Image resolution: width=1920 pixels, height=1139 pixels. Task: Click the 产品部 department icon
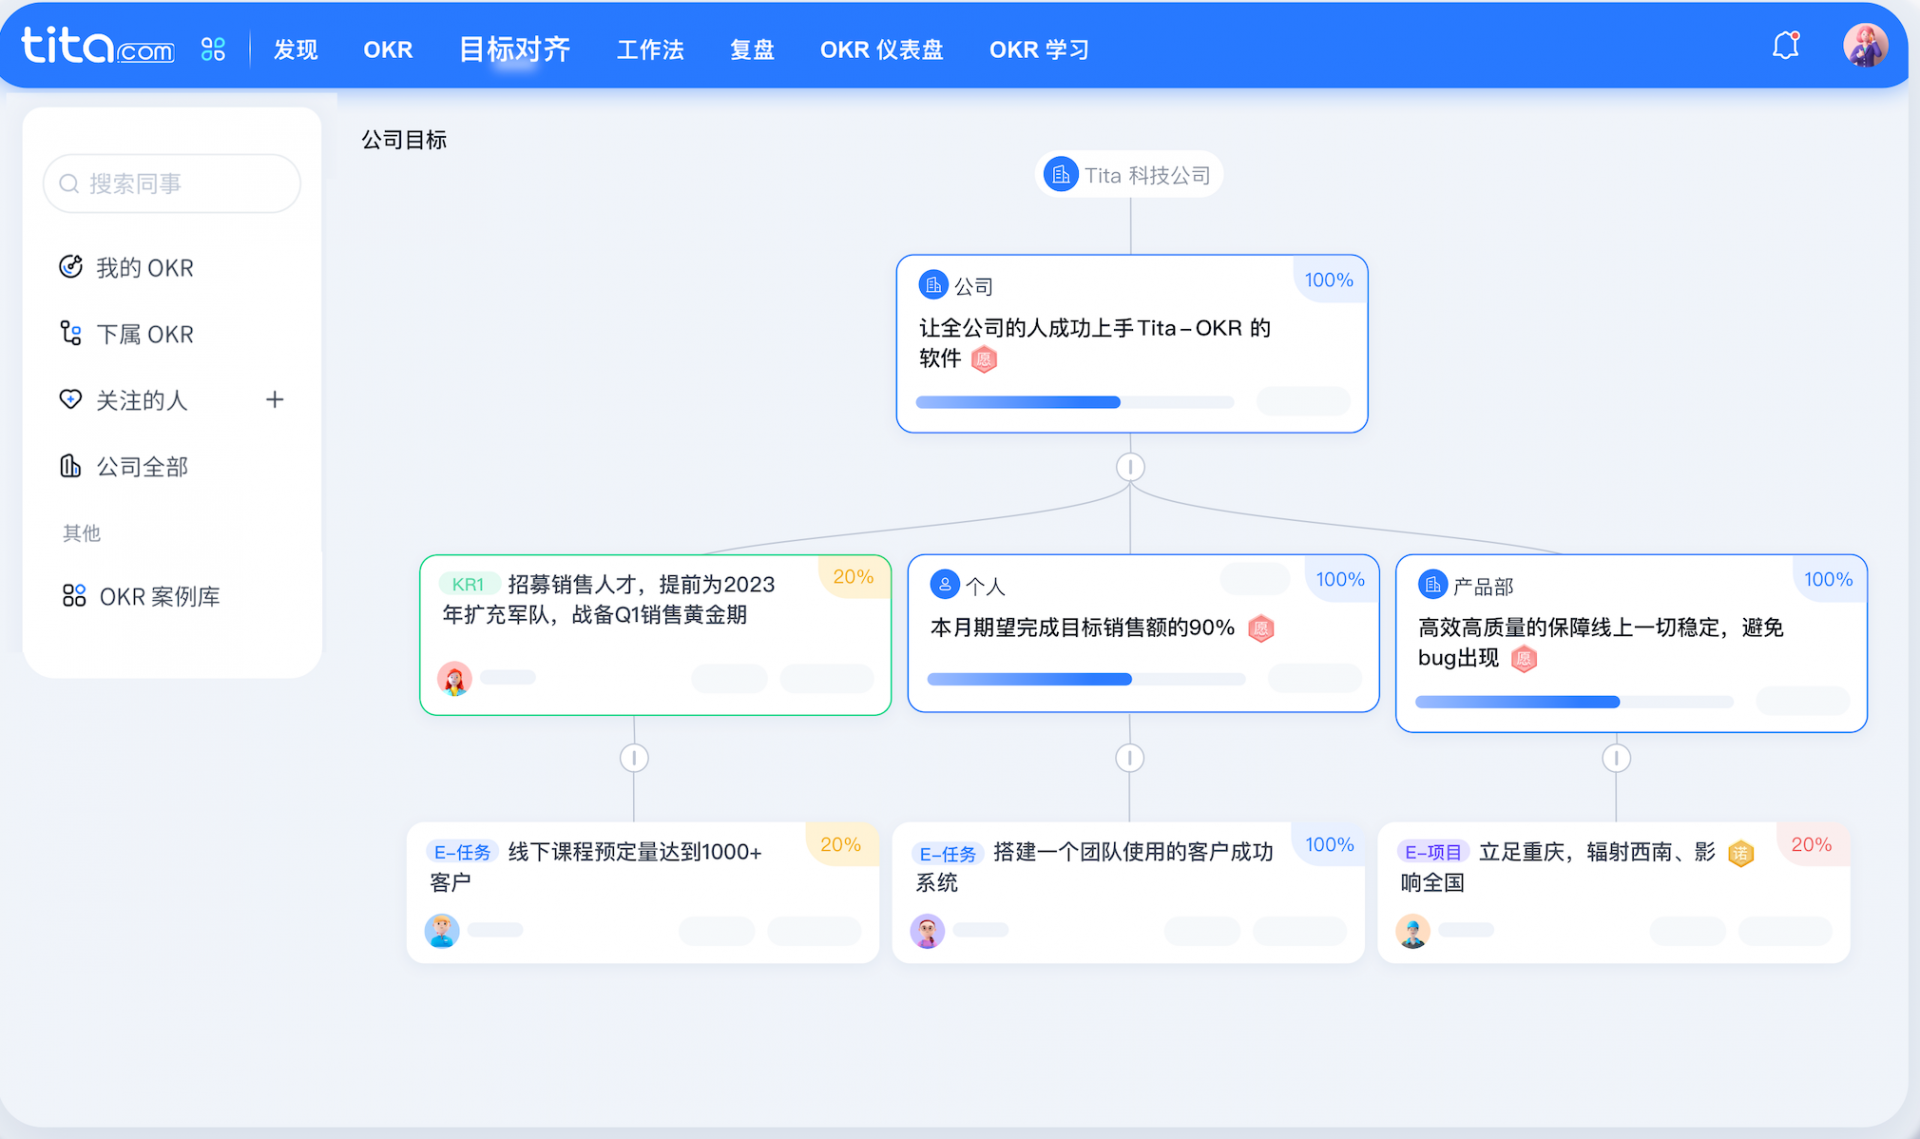pyautogui.click(x=1433, y=584)
